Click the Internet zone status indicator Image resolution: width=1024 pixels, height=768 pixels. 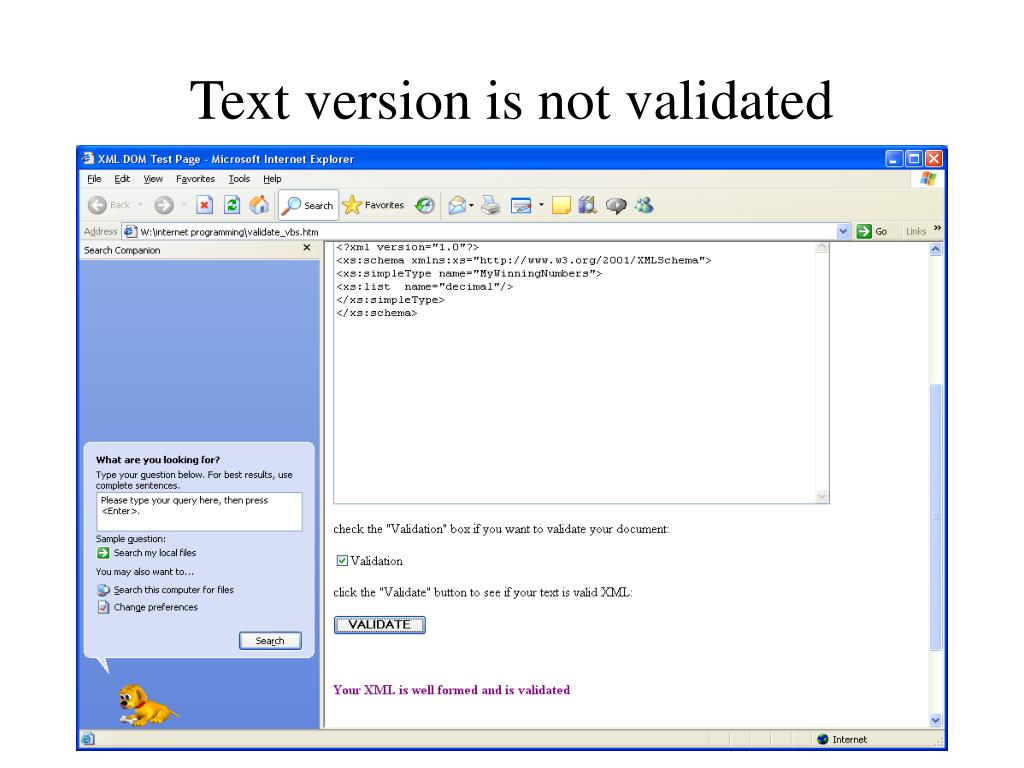(842, 739)
